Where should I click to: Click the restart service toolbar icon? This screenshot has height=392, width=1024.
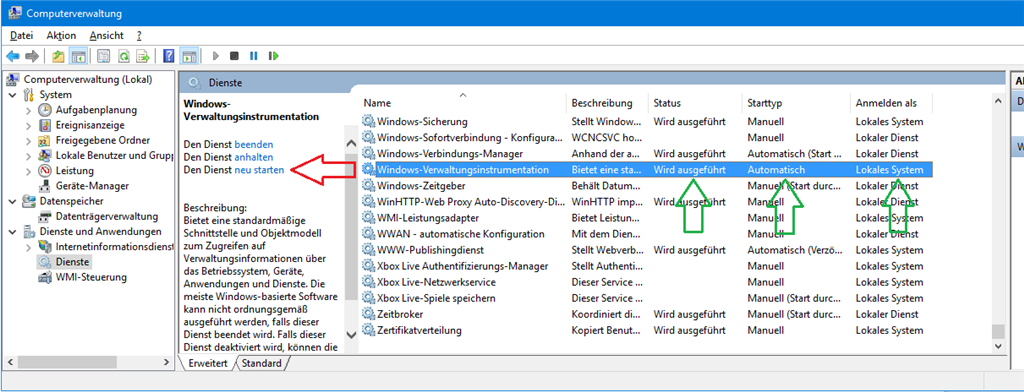(274, 56)
